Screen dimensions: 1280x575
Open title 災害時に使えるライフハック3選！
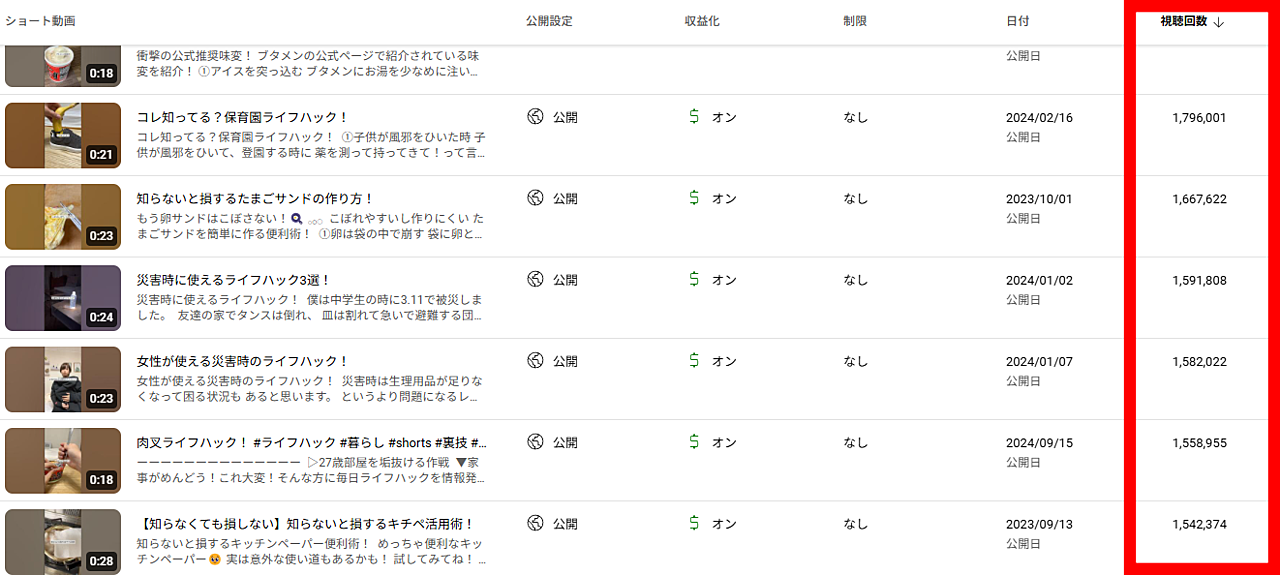(x=234, y=280)
